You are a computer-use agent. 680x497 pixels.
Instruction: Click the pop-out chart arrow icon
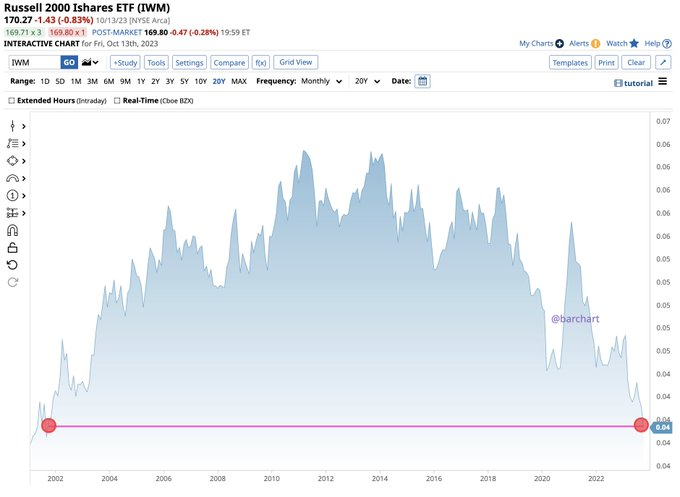(663, 62)
